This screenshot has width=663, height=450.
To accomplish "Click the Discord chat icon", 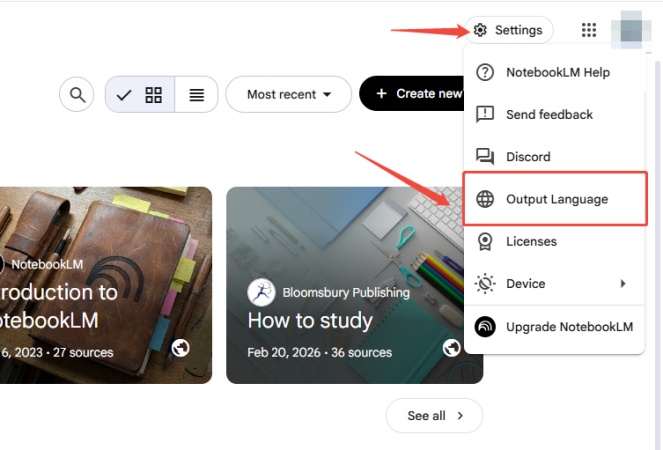I will (485, 157).
